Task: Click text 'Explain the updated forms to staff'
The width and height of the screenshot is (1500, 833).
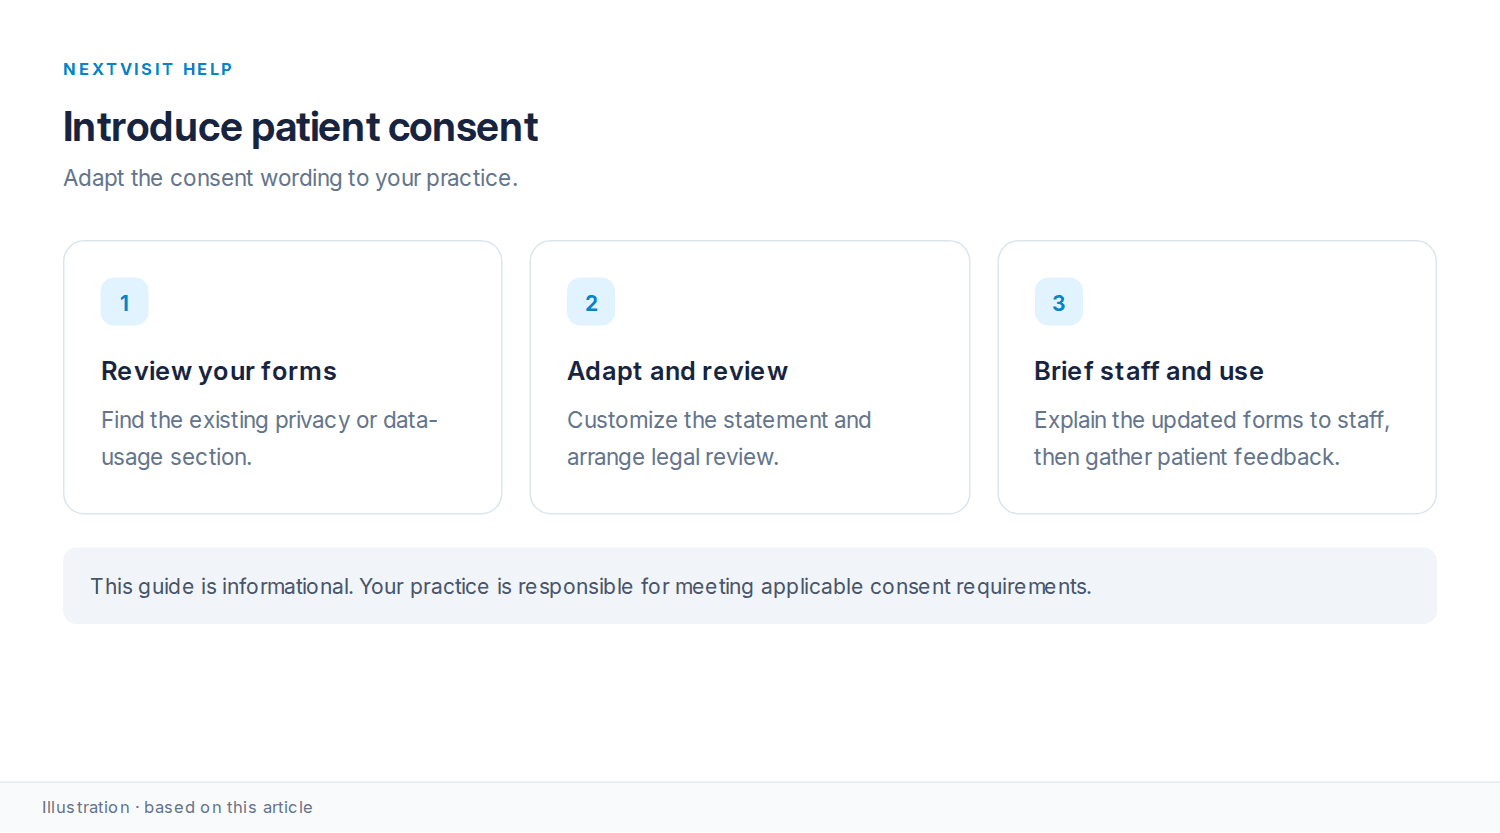Action: point(1210,420)
